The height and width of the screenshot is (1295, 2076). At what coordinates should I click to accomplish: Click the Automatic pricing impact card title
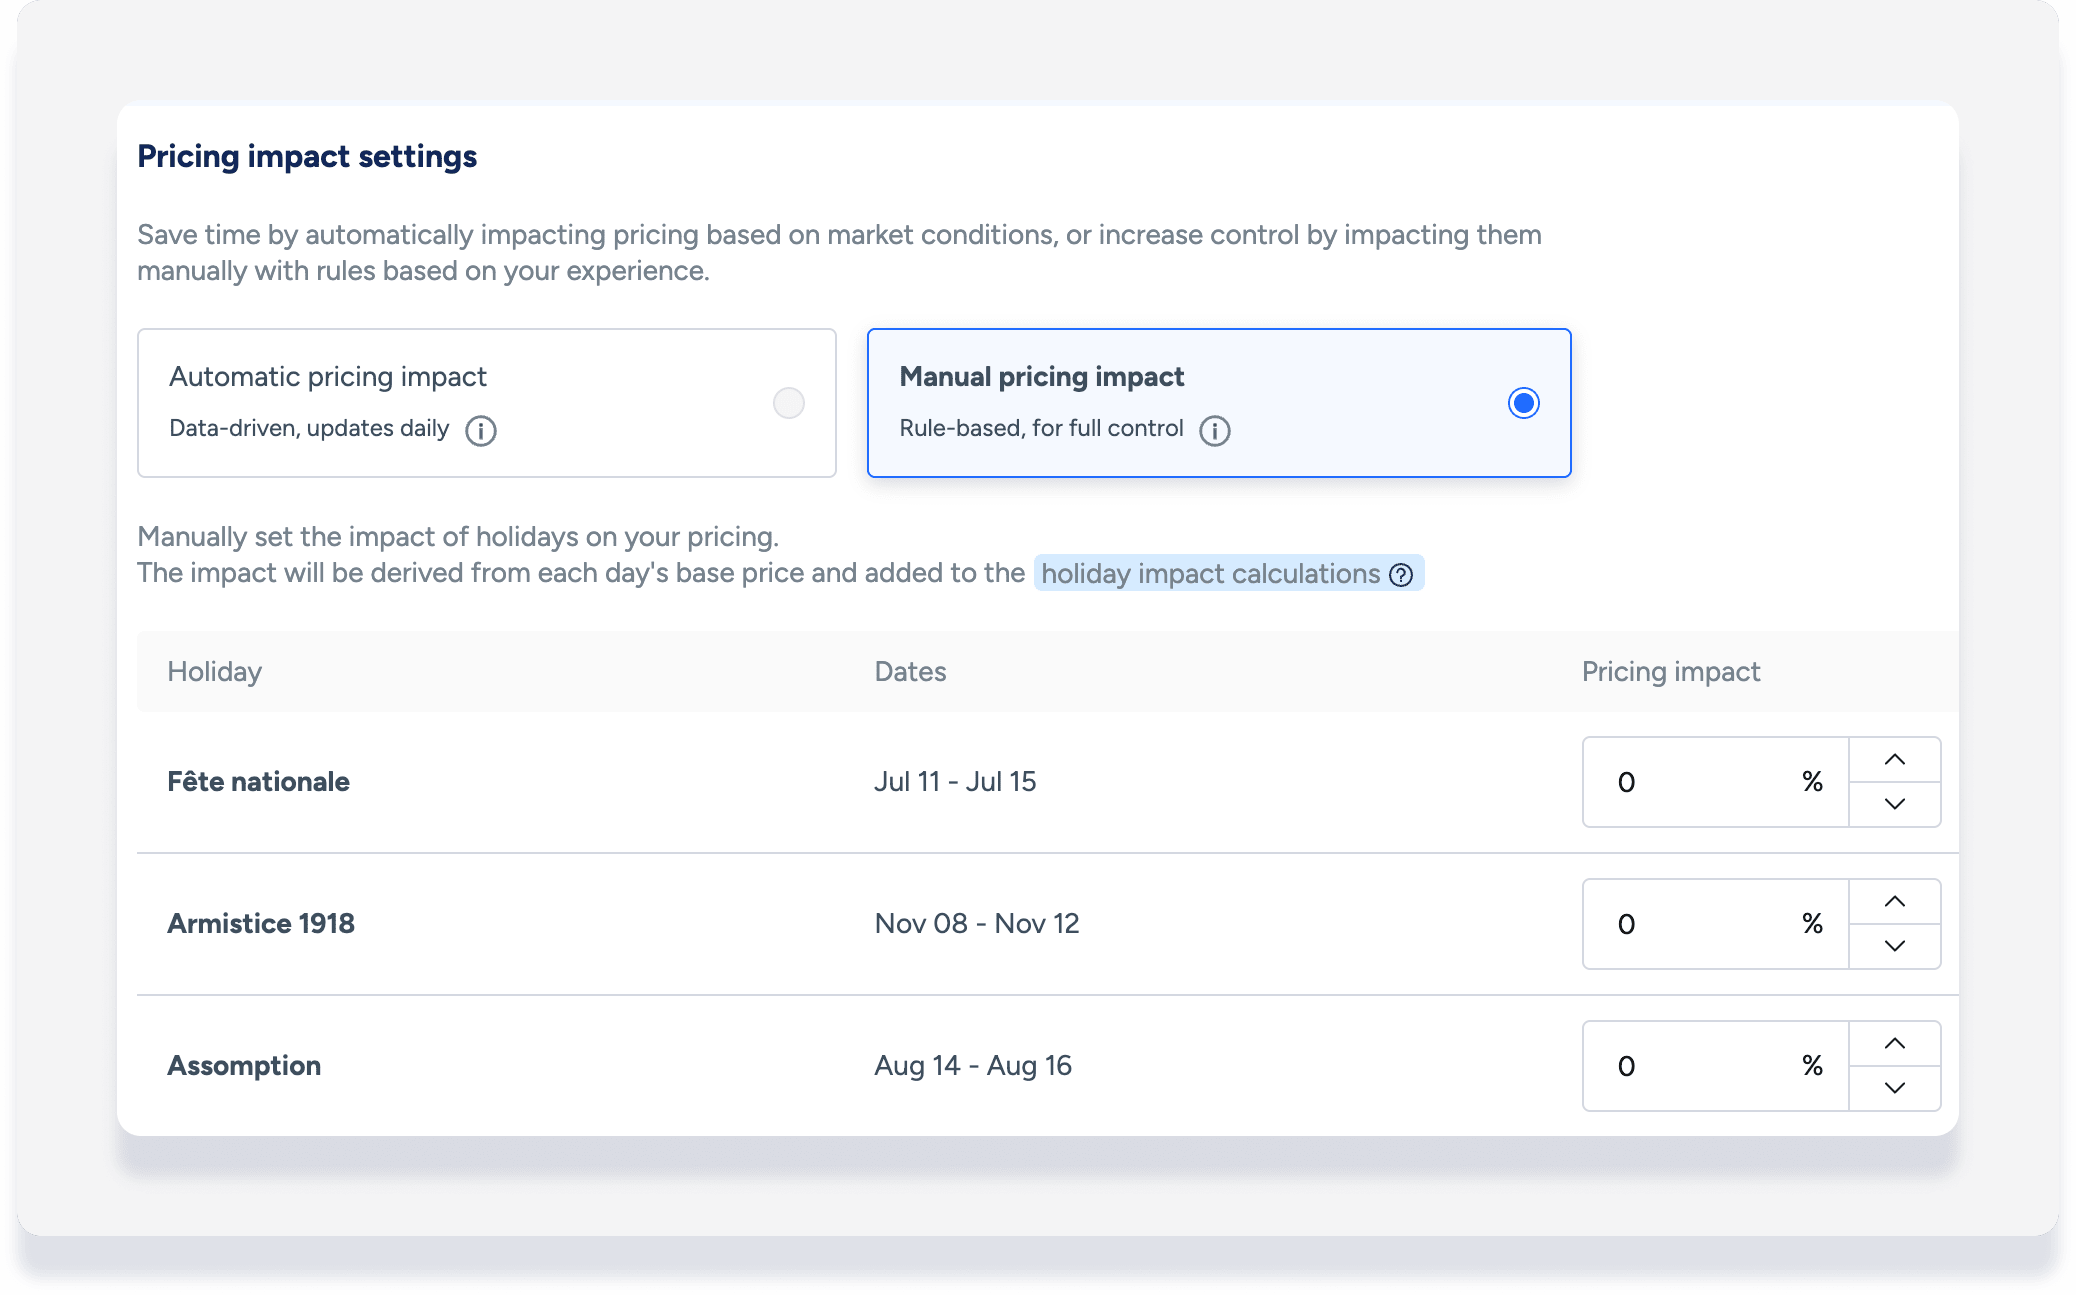[x=328, y=377]
